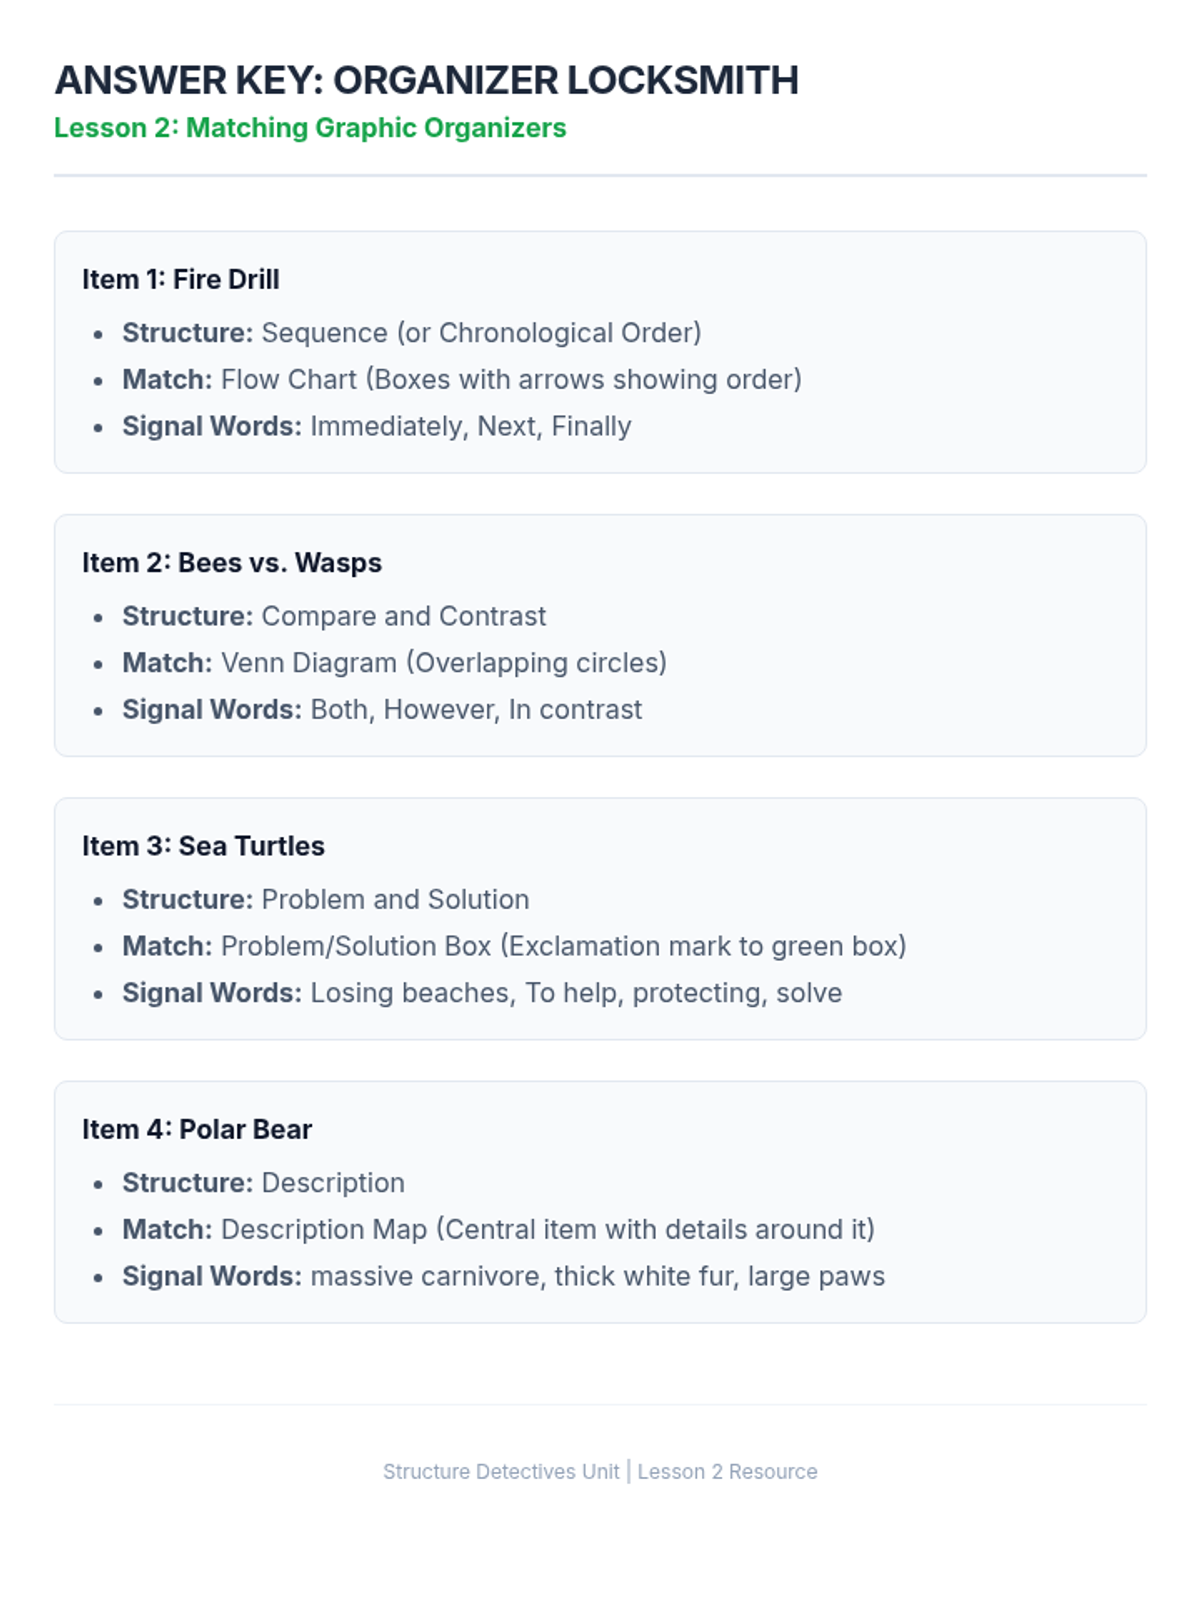Click the Lesson 2 Resource footer text
The width and height of the screenshot is (1200, 1600).
click(727, 1472)
